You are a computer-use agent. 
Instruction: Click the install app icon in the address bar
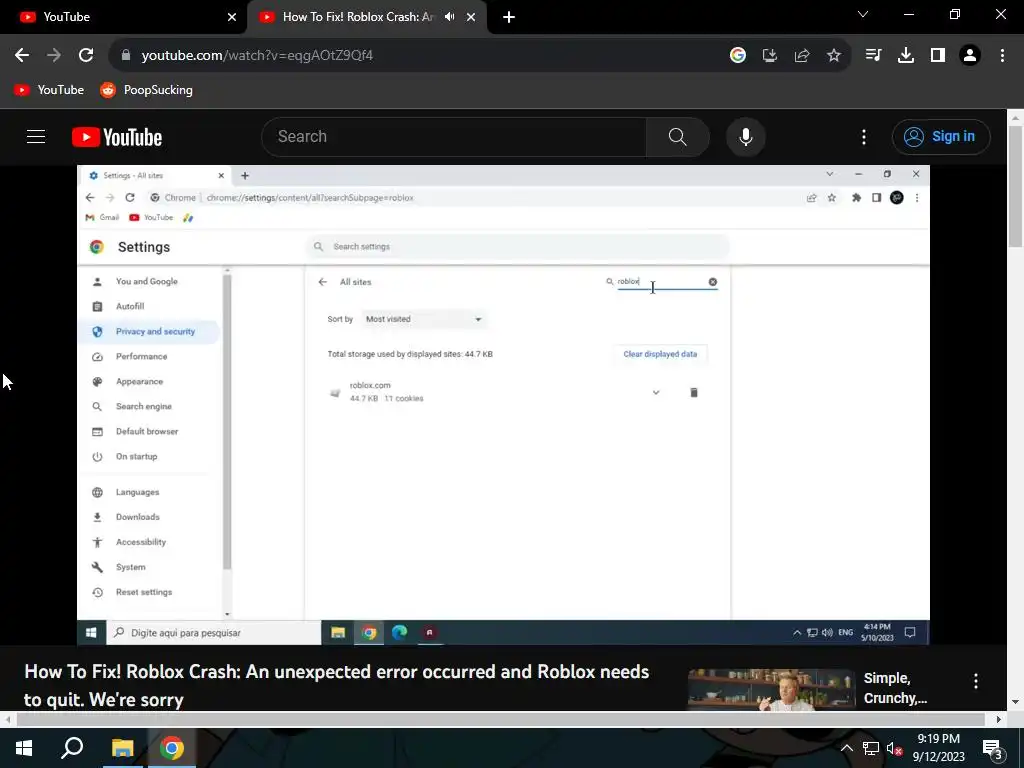pos(770,56)
